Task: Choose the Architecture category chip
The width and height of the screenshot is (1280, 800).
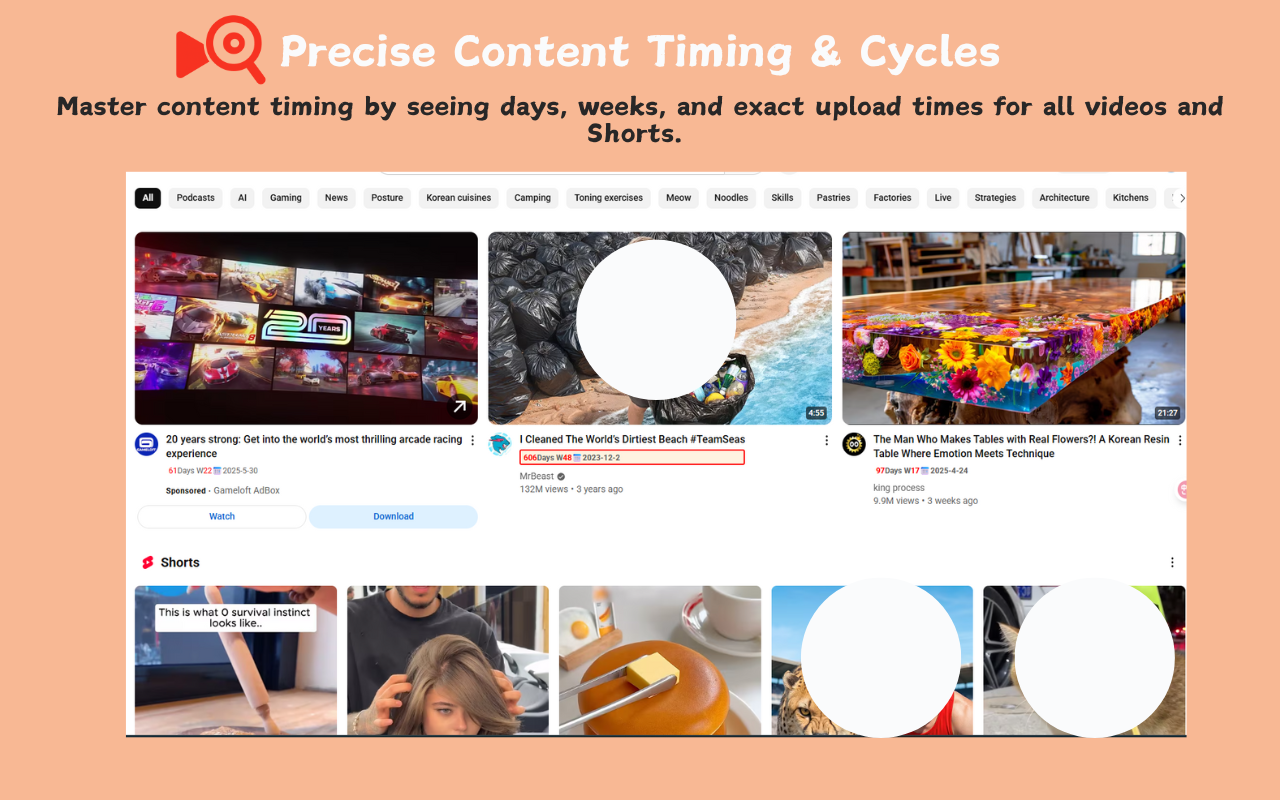Action: pyautogui.click(x=1064, y=198)
